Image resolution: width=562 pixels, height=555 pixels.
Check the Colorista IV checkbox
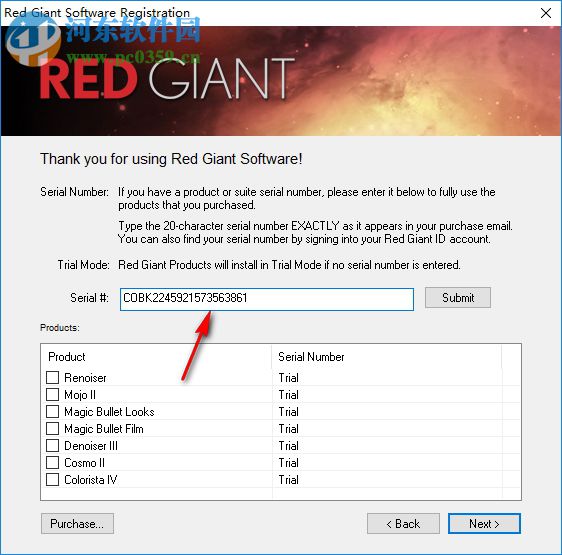click(52, 479)
